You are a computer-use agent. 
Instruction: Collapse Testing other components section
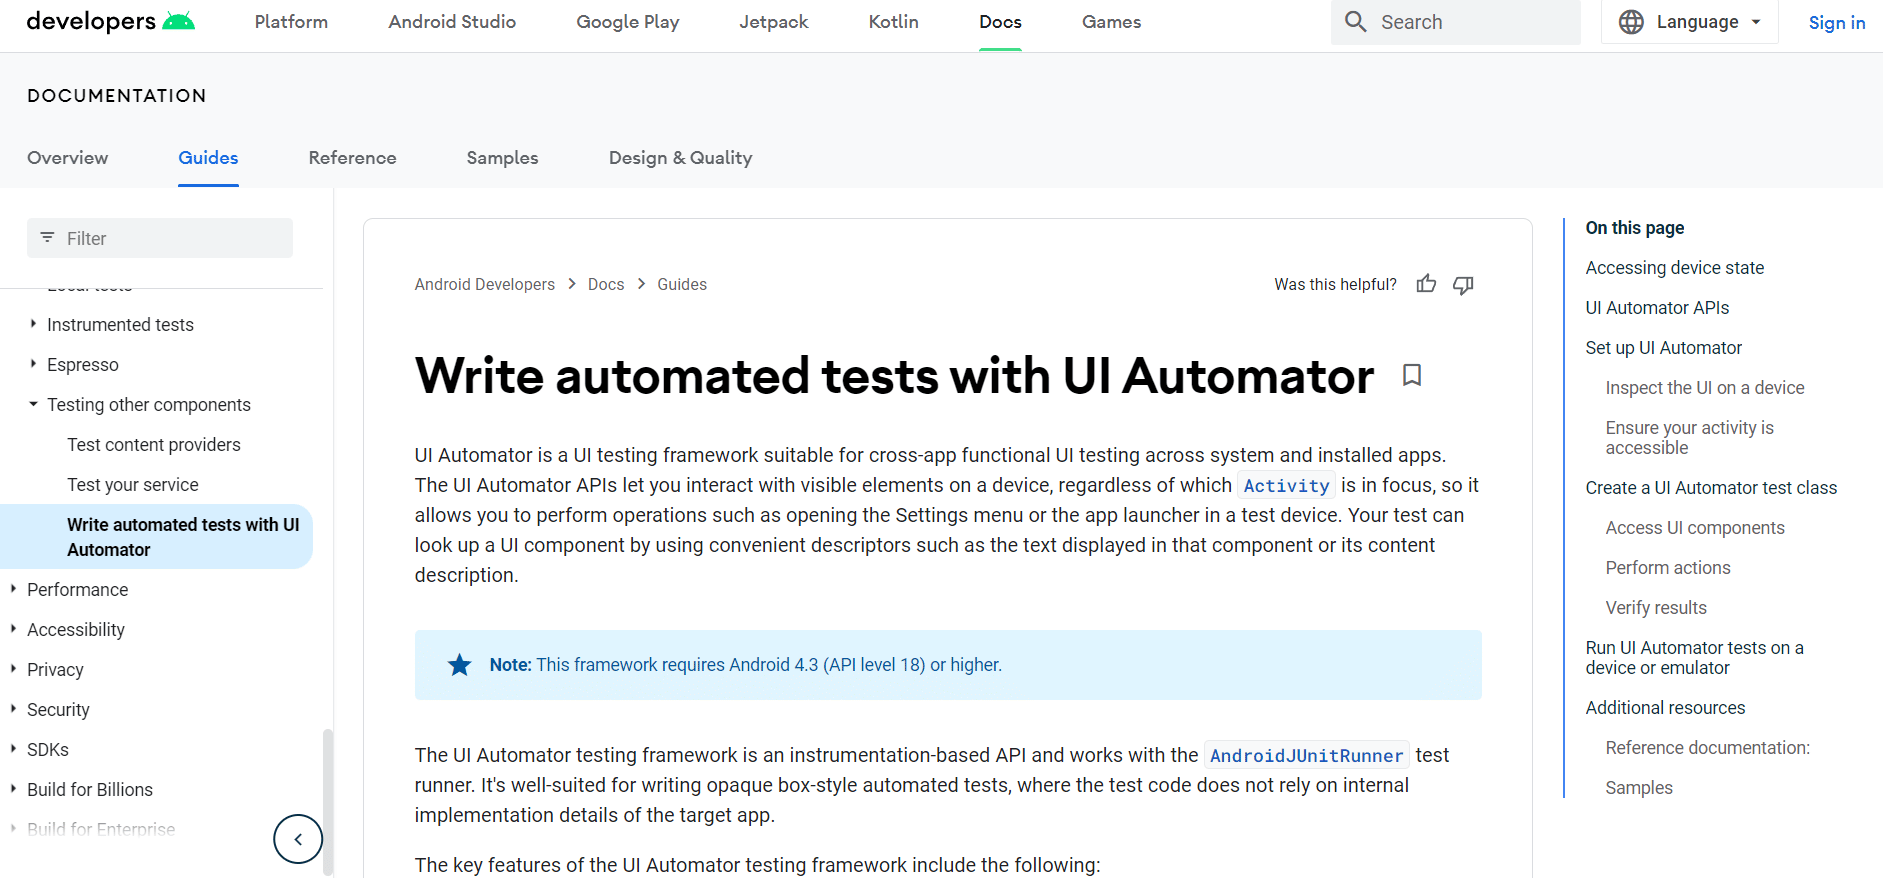click(x=33, y=404)
